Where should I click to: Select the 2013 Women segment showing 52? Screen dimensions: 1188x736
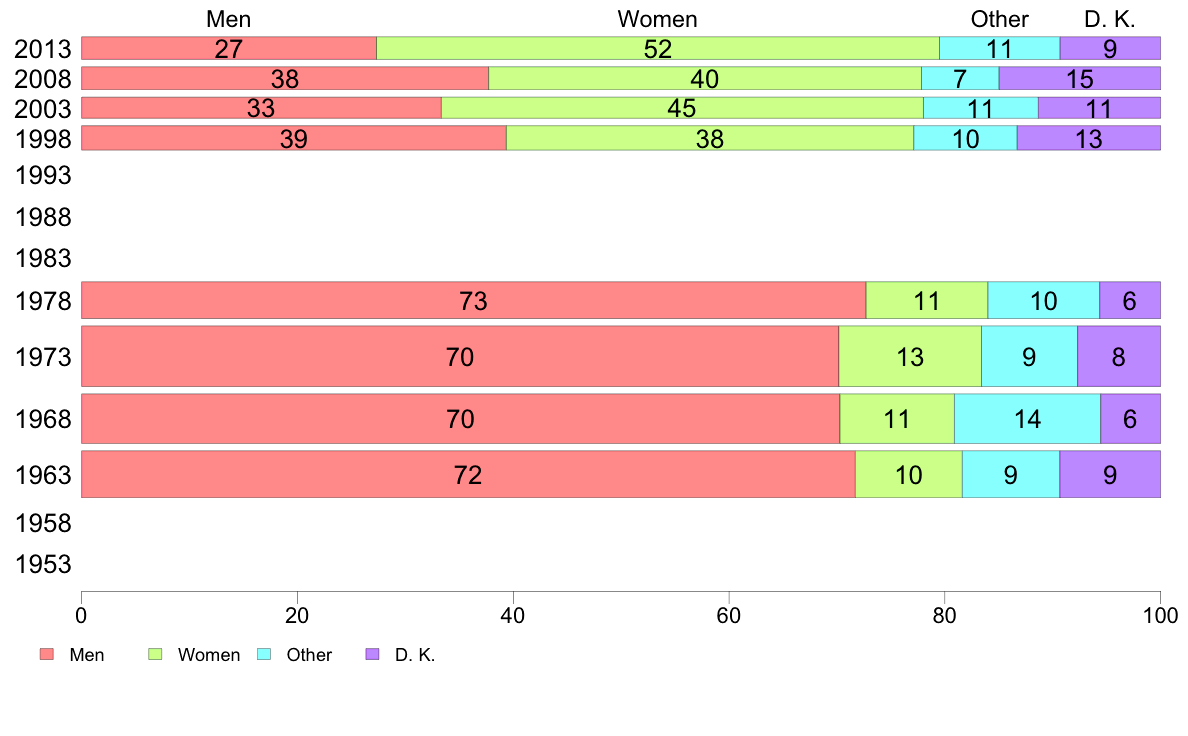(657, 48)
